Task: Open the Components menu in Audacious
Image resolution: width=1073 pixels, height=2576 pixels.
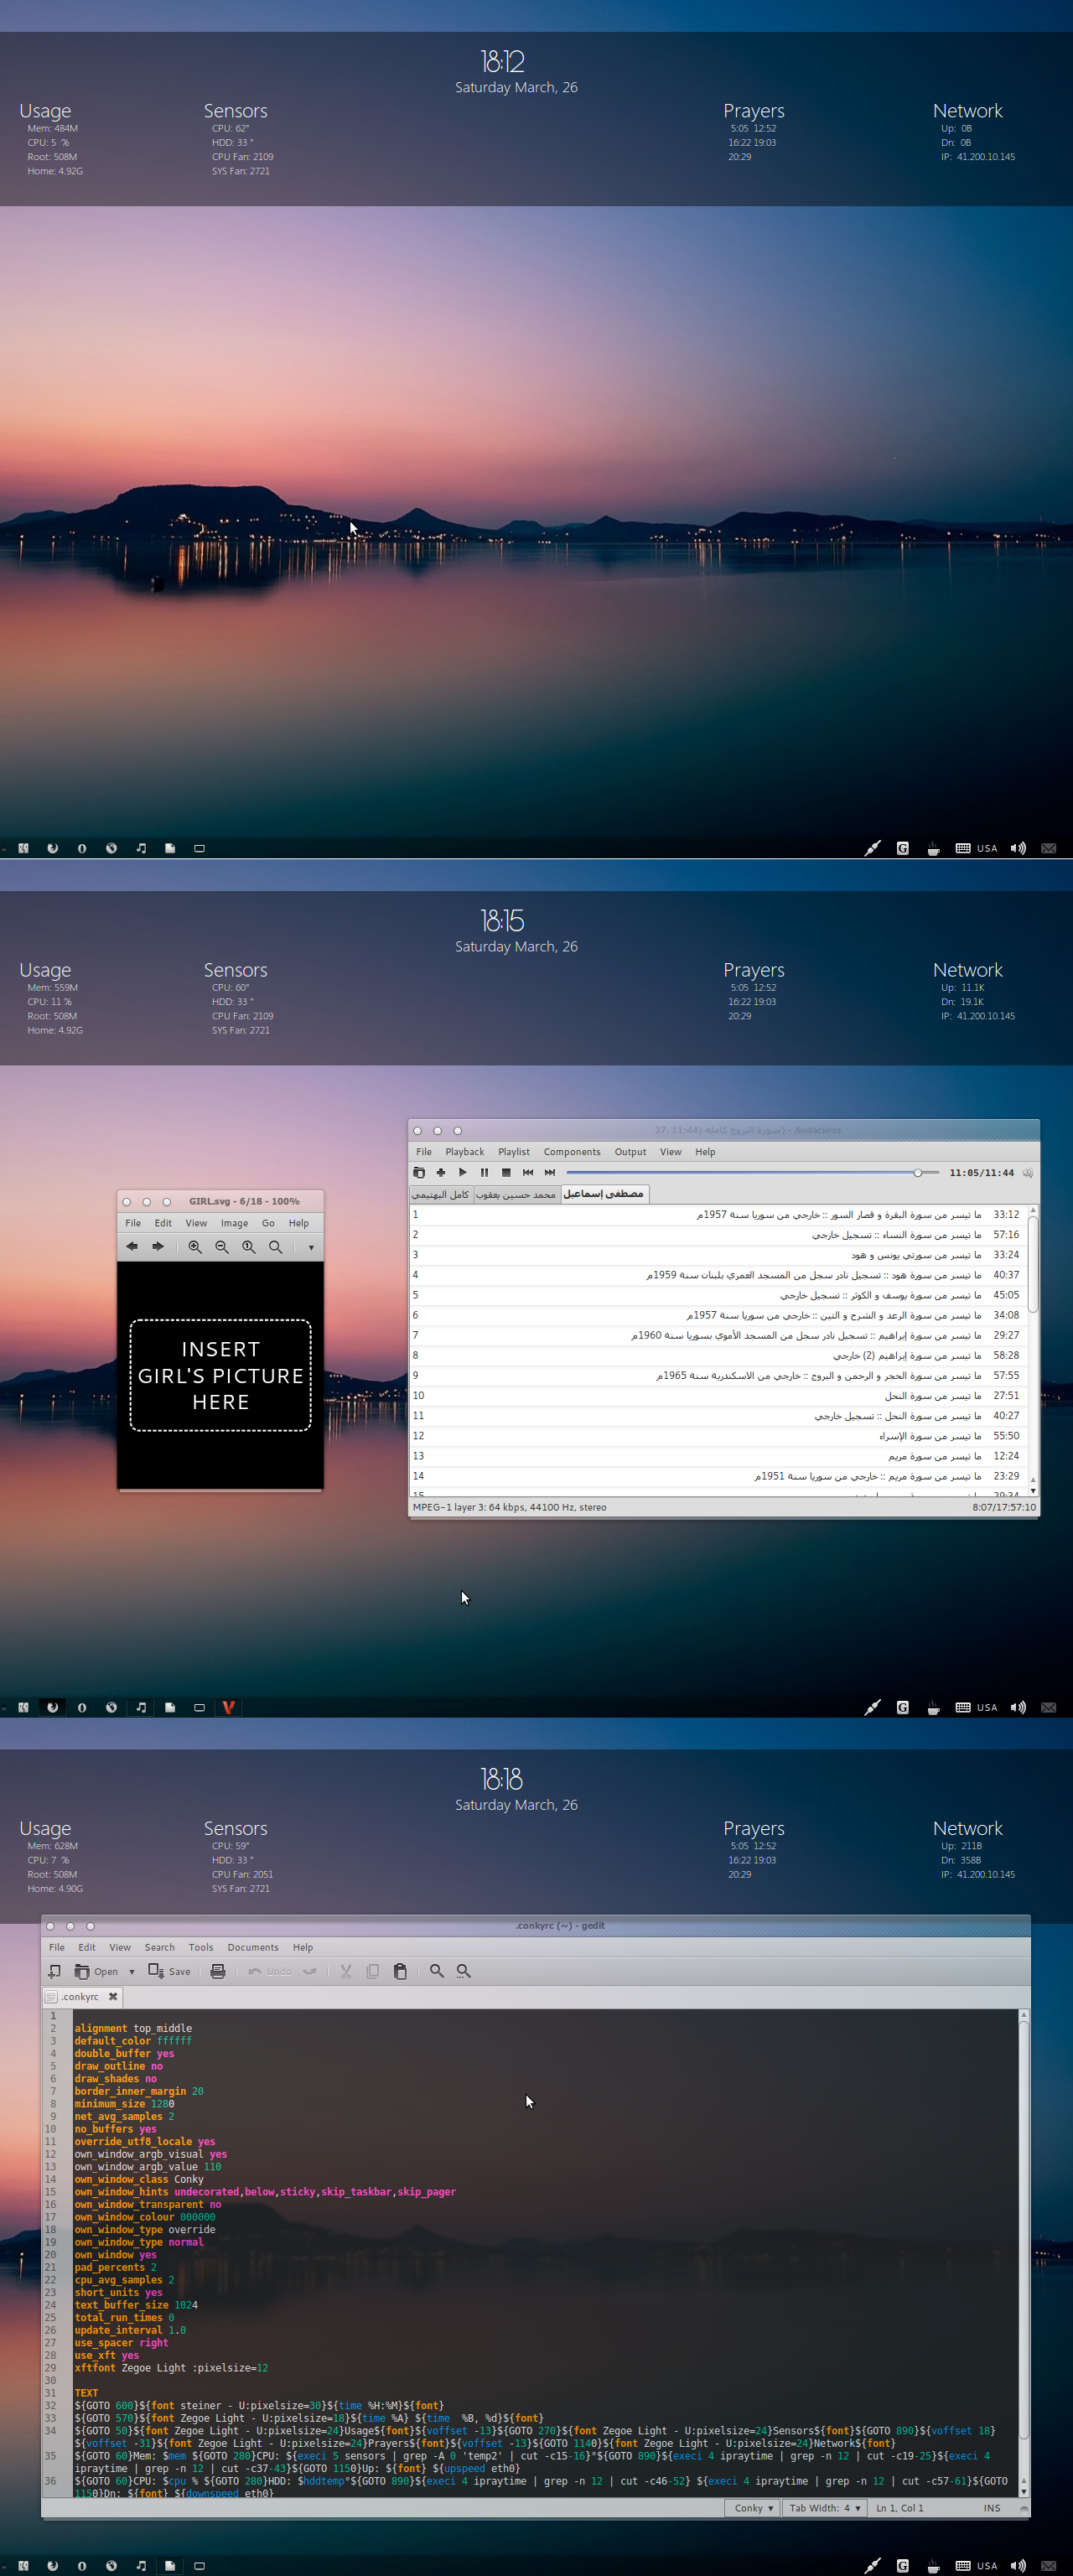Action: click(x=572, y=1152)
